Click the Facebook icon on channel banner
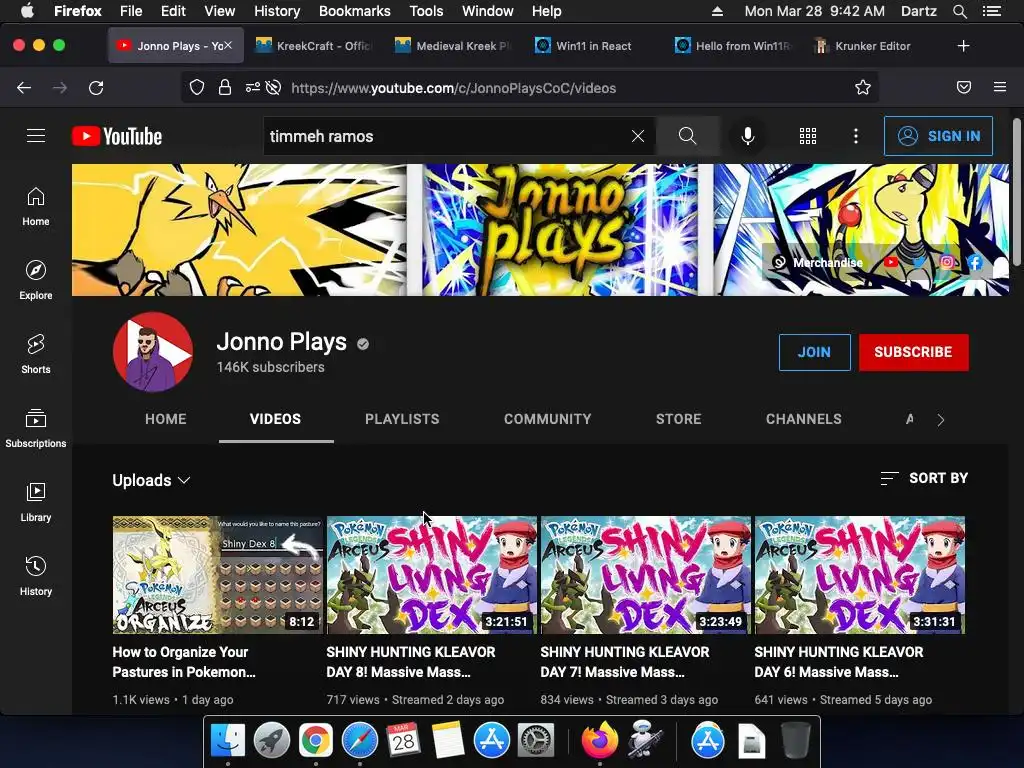Screen dimensions: 1024x768 tap(974, 262)
